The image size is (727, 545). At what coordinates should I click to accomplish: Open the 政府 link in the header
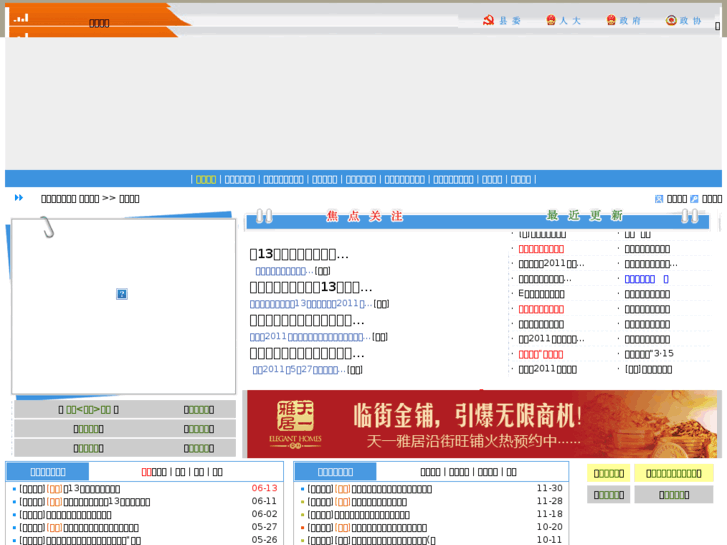coord(630,21)
